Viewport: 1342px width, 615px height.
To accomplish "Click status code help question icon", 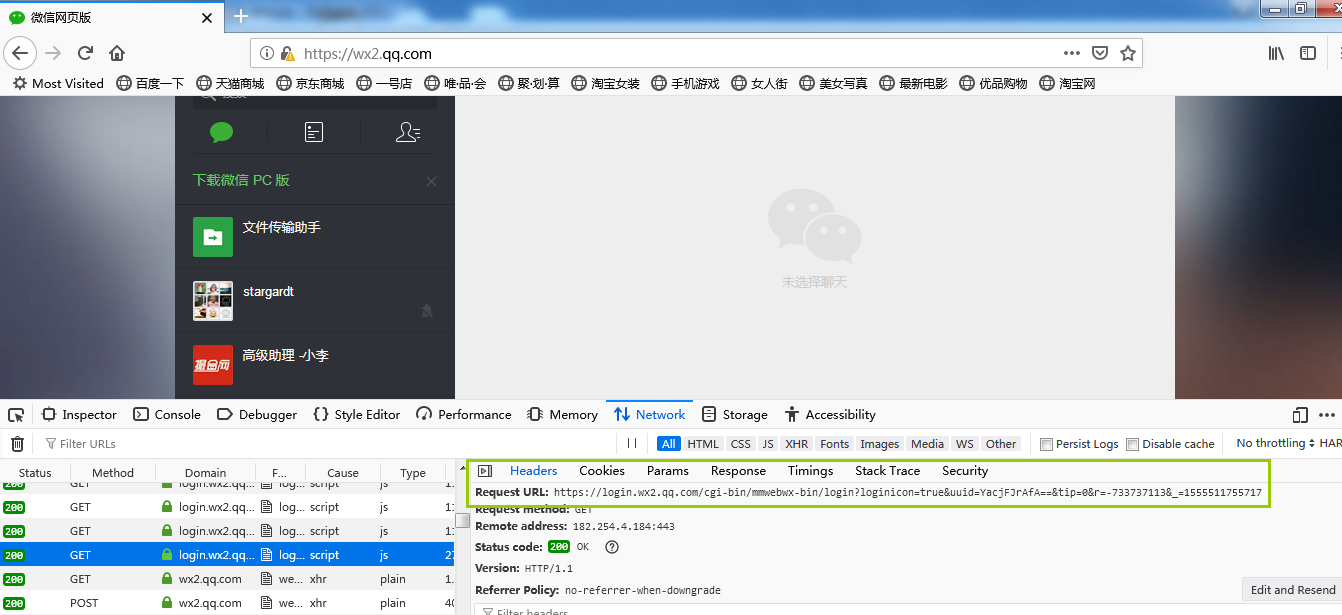I will click(612, 548).
